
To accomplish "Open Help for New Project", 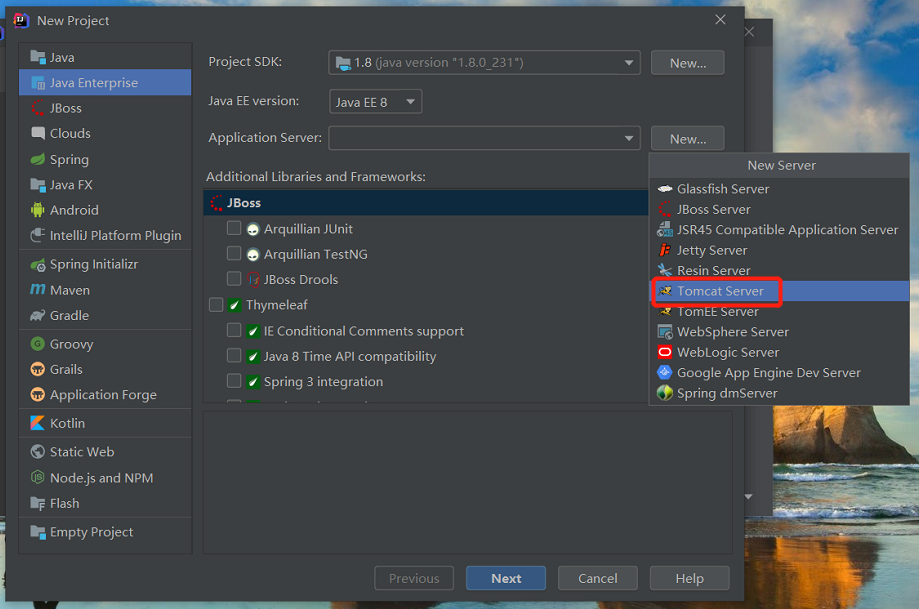I will click(689, 579).
